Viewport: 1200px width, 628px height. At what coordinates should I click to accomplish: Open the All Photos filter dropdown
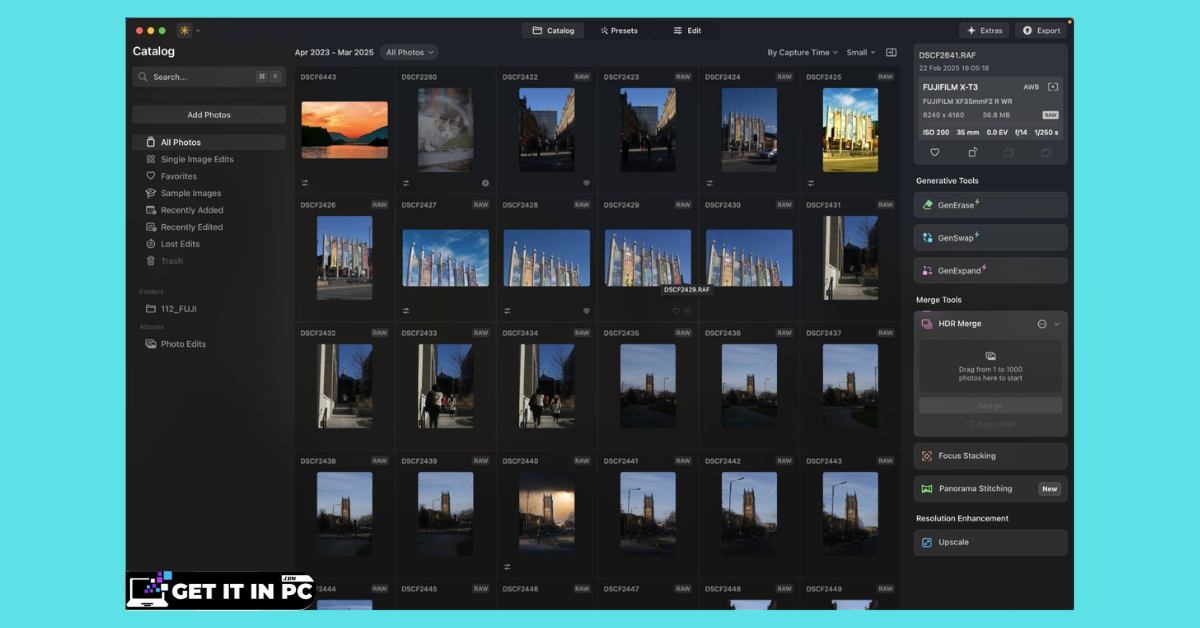409,52
